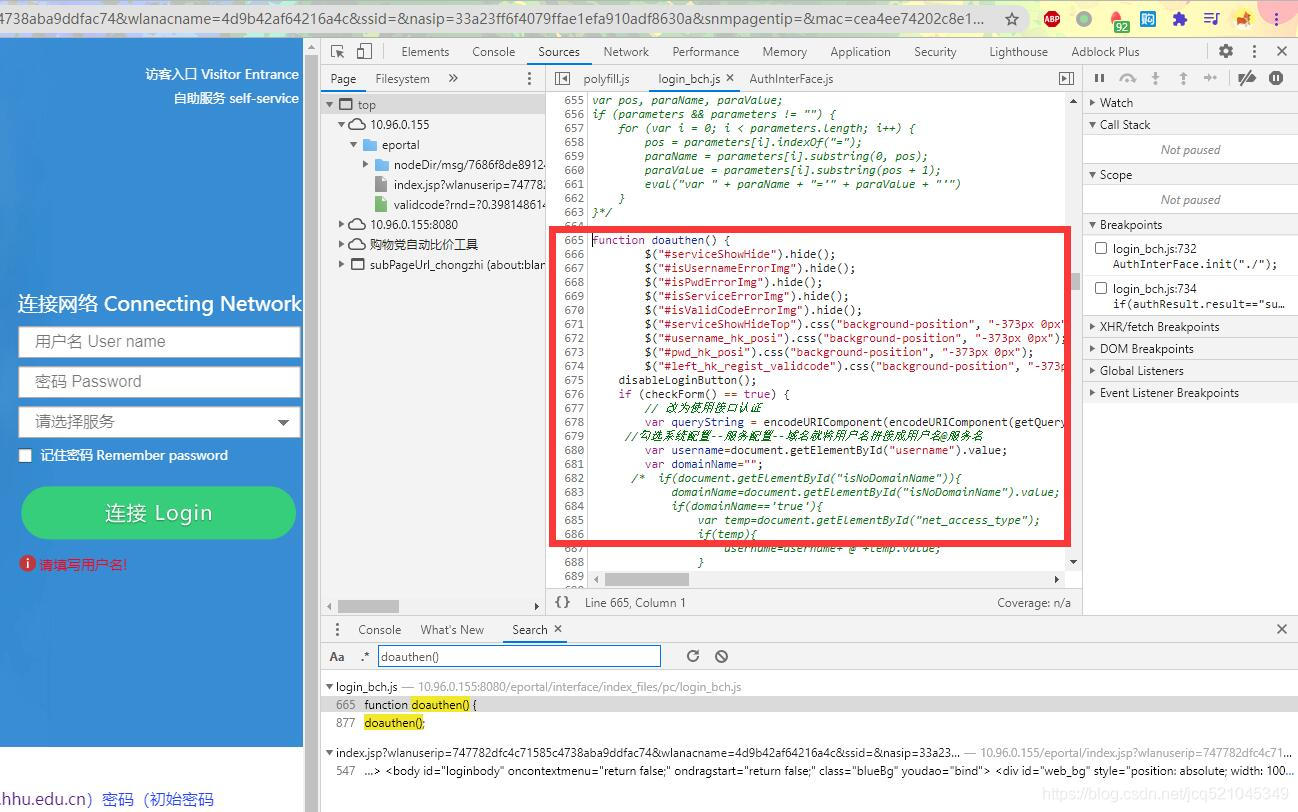Check the Remember password checkbox
This screenshot has width=1298, height=812.
click(26, 456)
